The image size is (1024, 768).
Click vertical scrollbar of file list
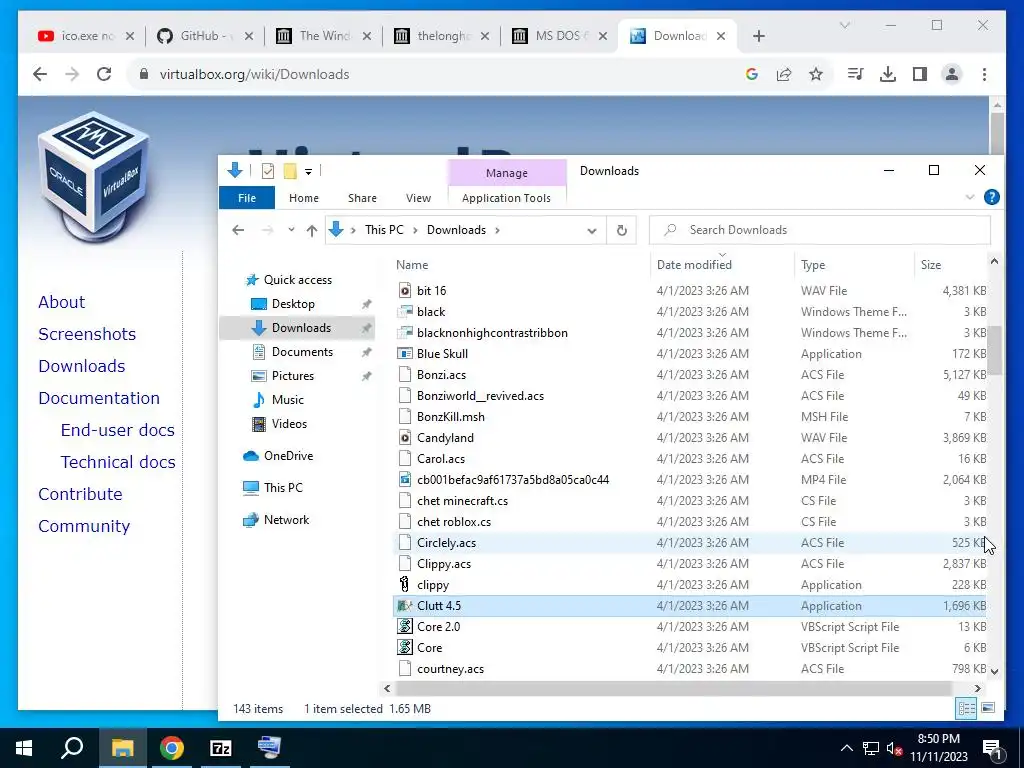(x=994, y=351)
